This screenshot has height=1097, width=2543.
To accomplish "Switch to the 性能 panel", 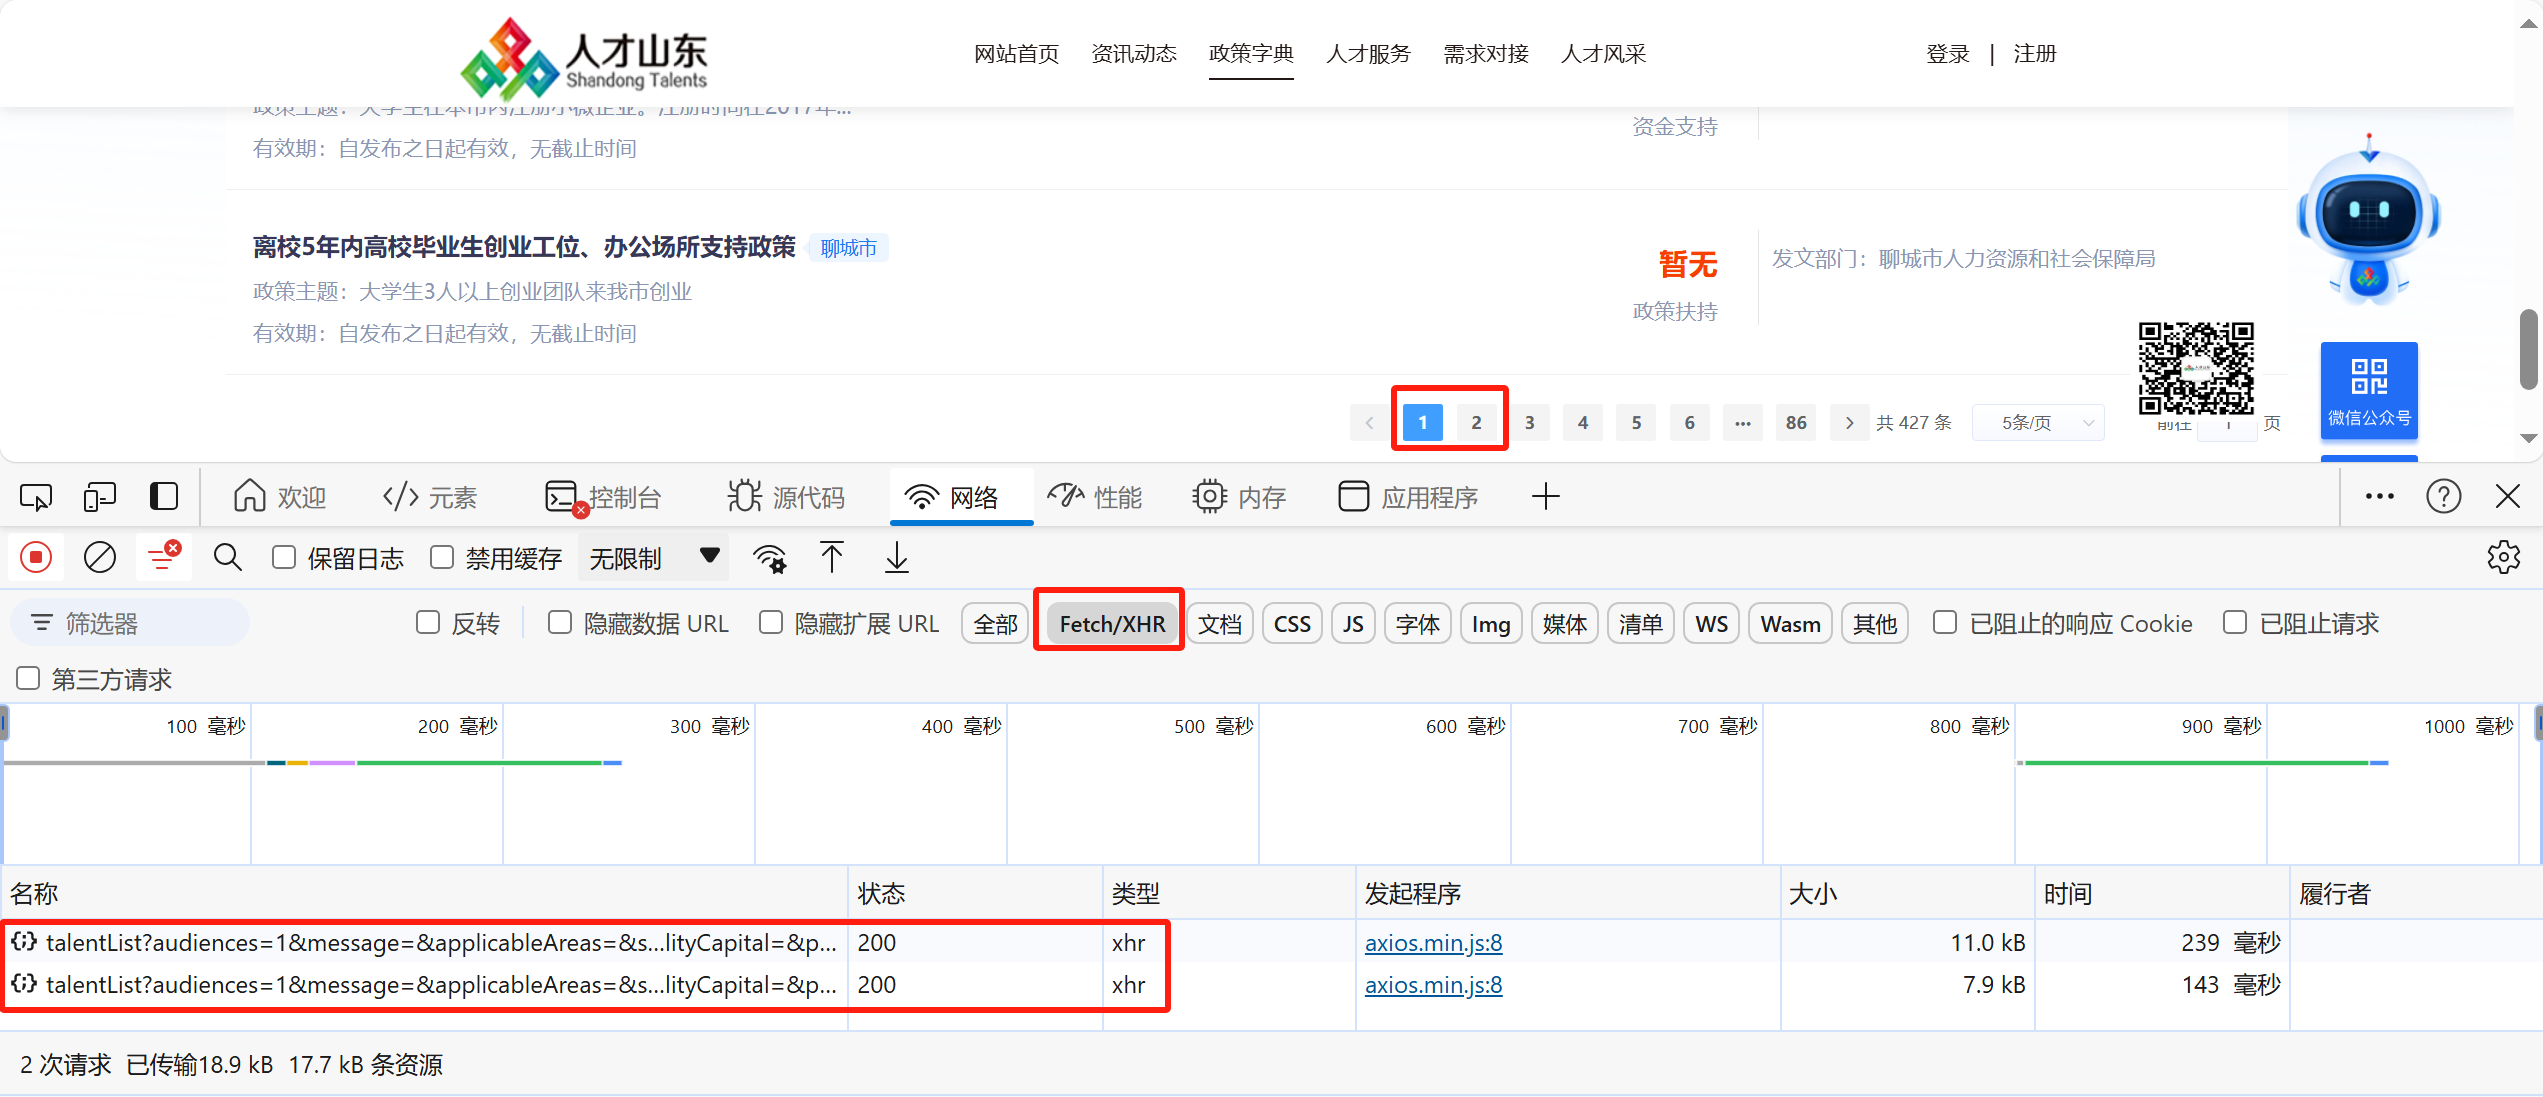I will (1096, 496).
